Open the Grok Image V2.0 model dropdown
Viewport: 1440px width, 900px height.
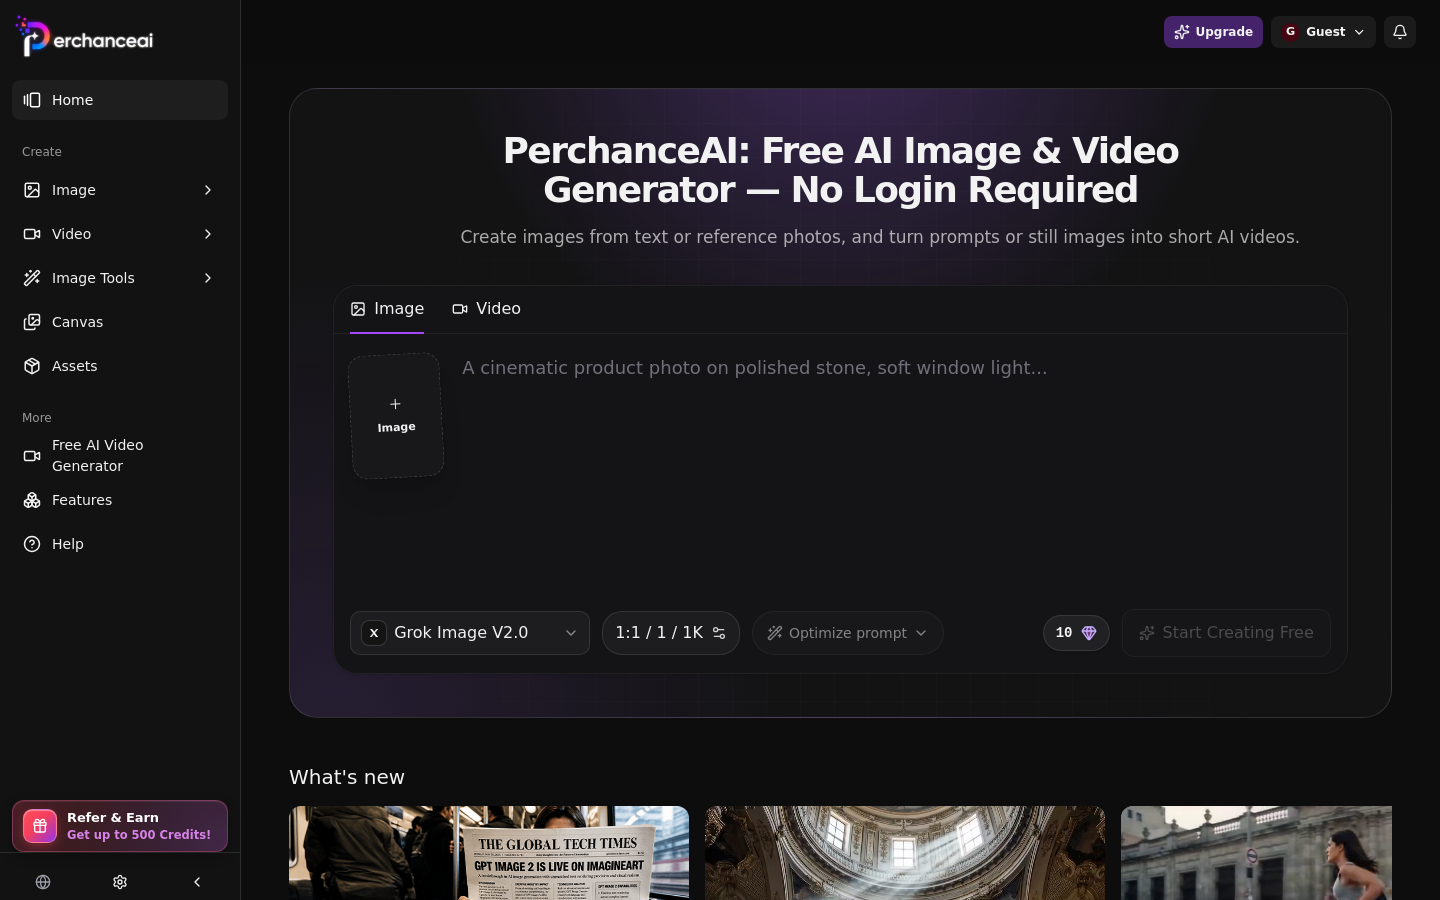(470, 633)
